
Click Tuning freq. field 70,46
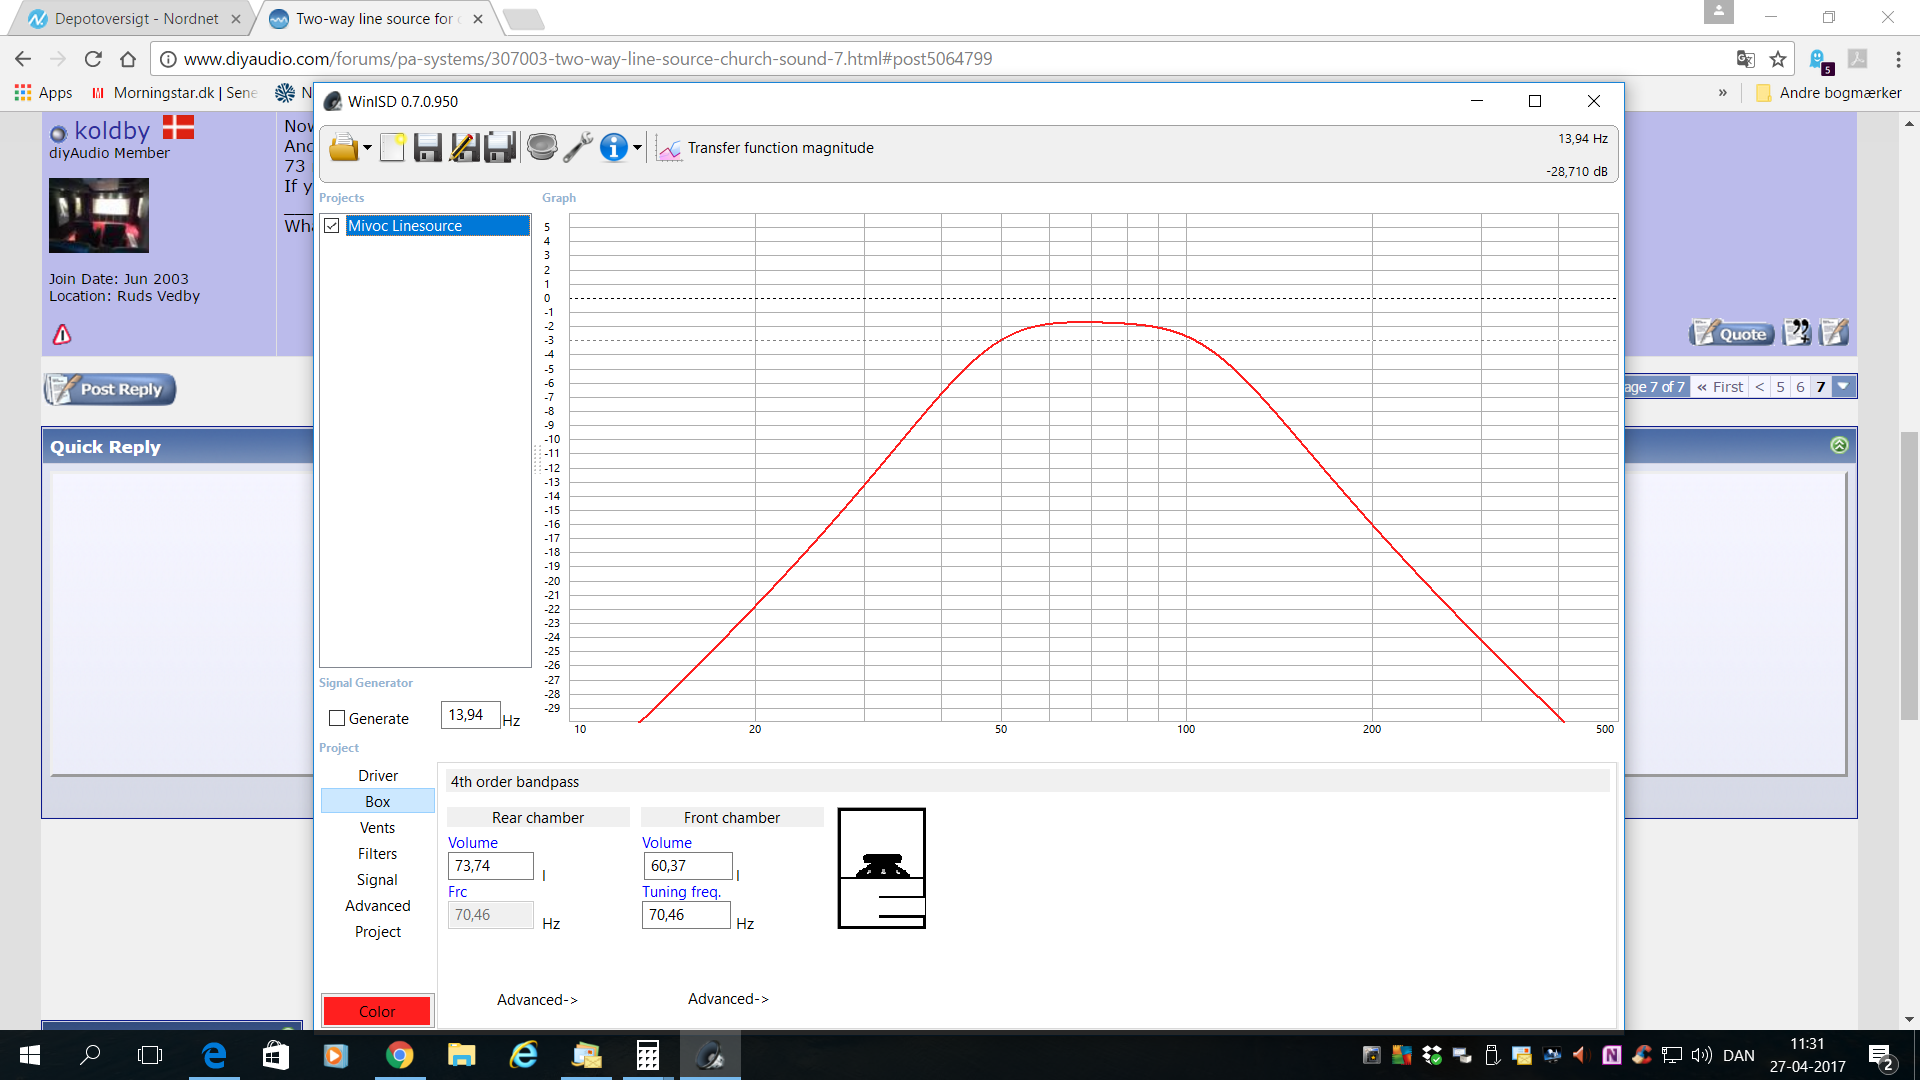click(x=686, y=915)
